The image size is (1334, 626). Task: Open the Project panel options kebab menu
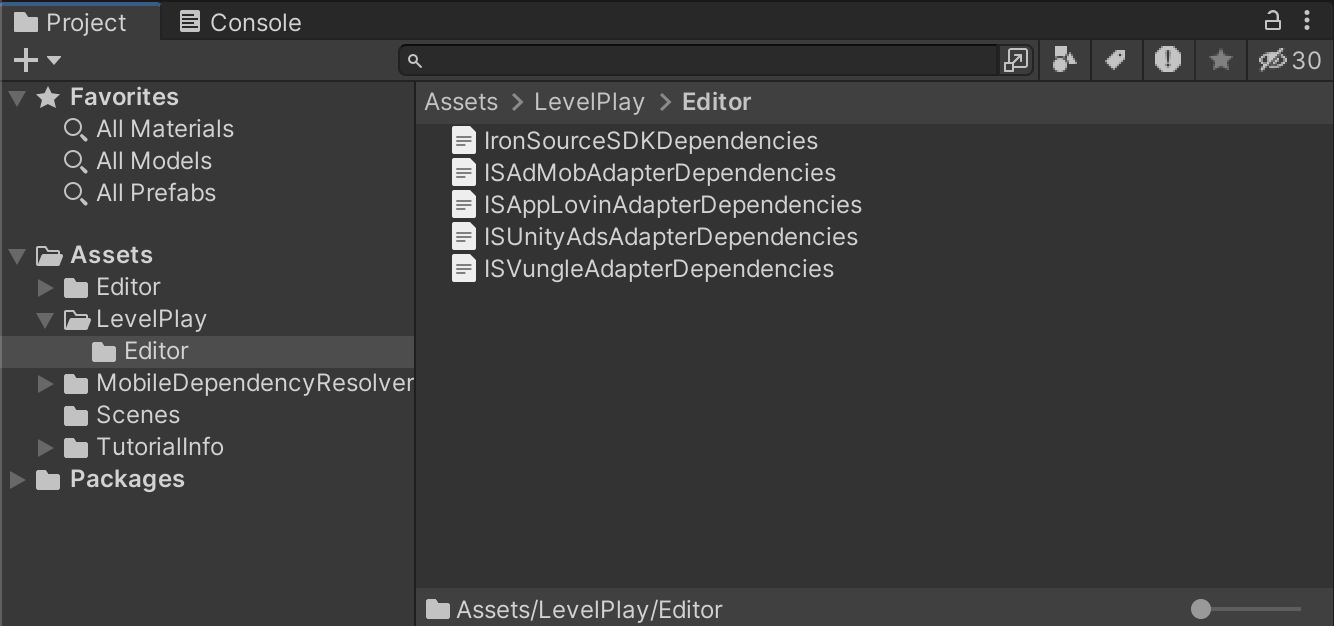coord(1307,20)
